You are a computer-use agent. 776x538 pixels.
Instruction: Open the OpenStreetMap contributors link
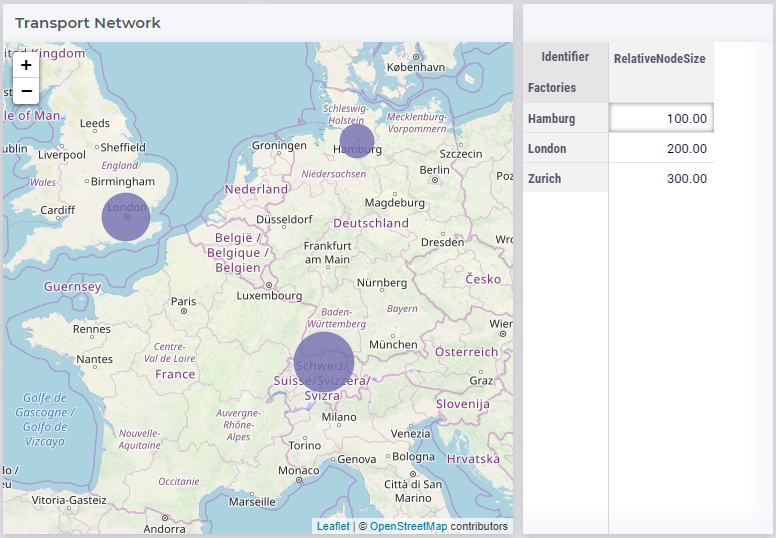(408, 526)
